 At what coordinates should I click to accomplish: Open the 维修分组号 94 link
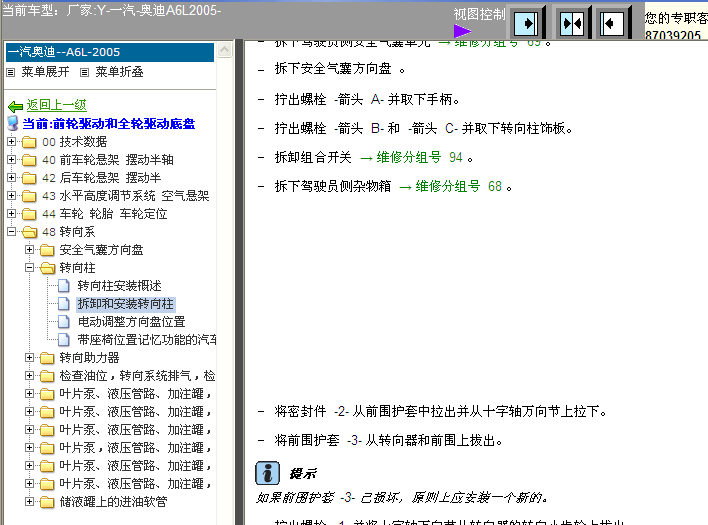pos(411,158)
